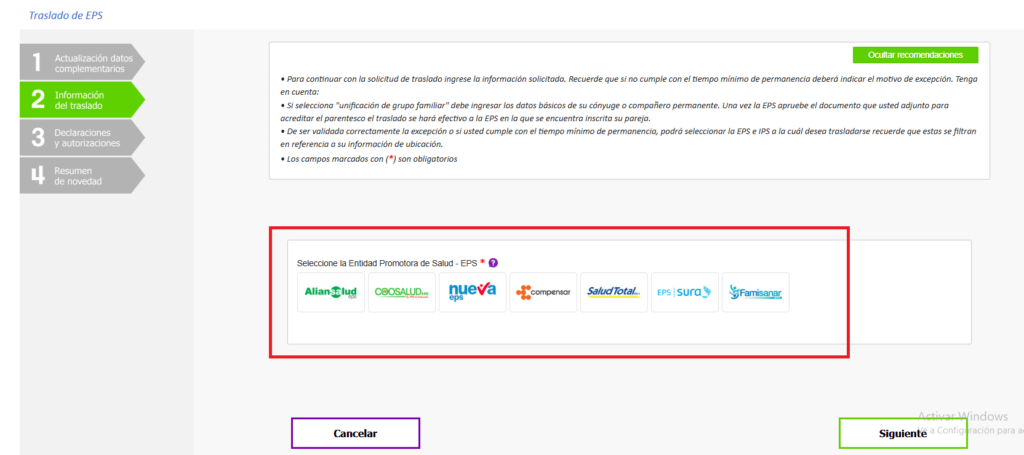
Task: Jump to step 3 Declaraciones y autorizaciones
Action: pyautogui.click(x=82, y=136)
